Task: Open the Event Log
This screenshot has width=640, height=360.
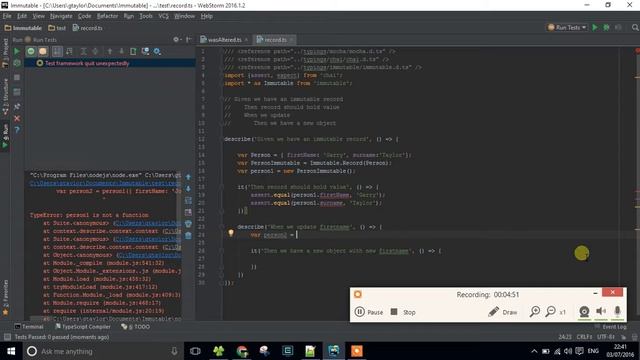Action: coord(611,327)
